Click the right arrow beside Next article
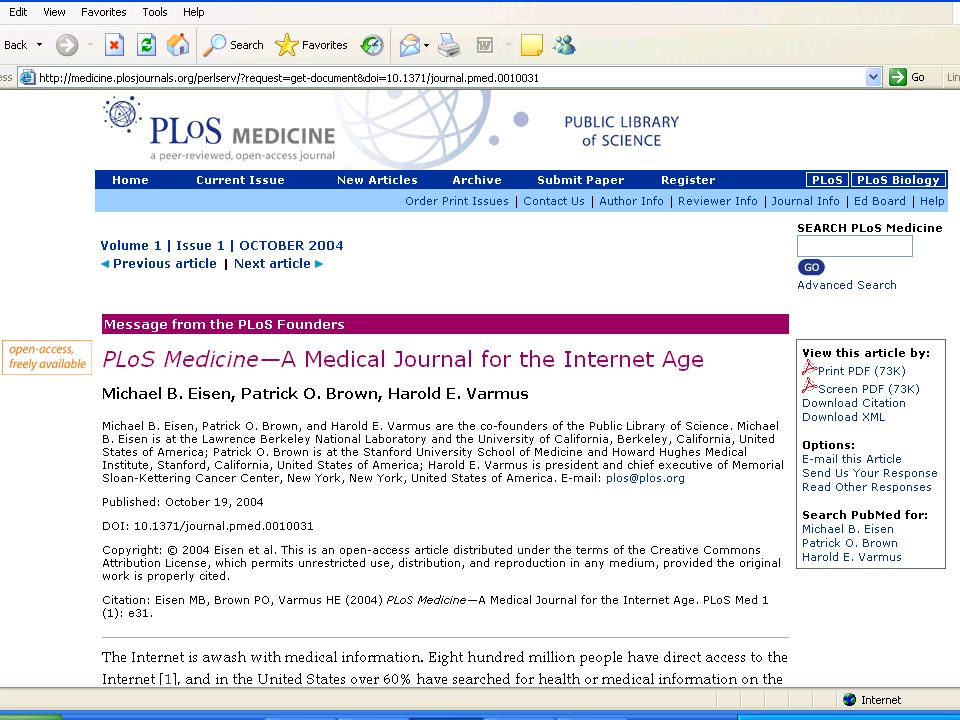 tap(319, 264)
